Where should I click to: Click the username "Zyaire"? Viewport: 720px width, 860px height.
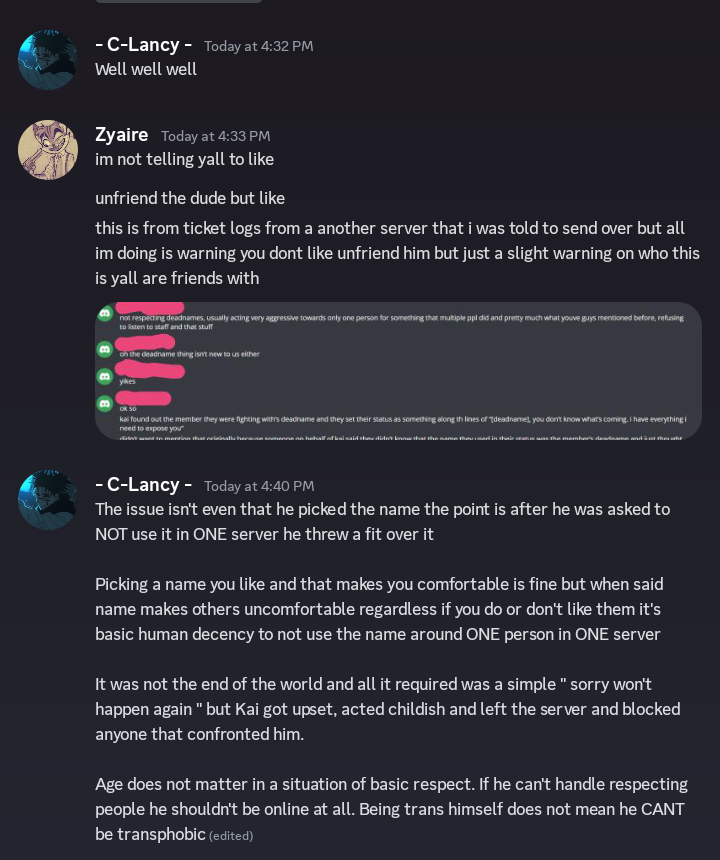121,135
